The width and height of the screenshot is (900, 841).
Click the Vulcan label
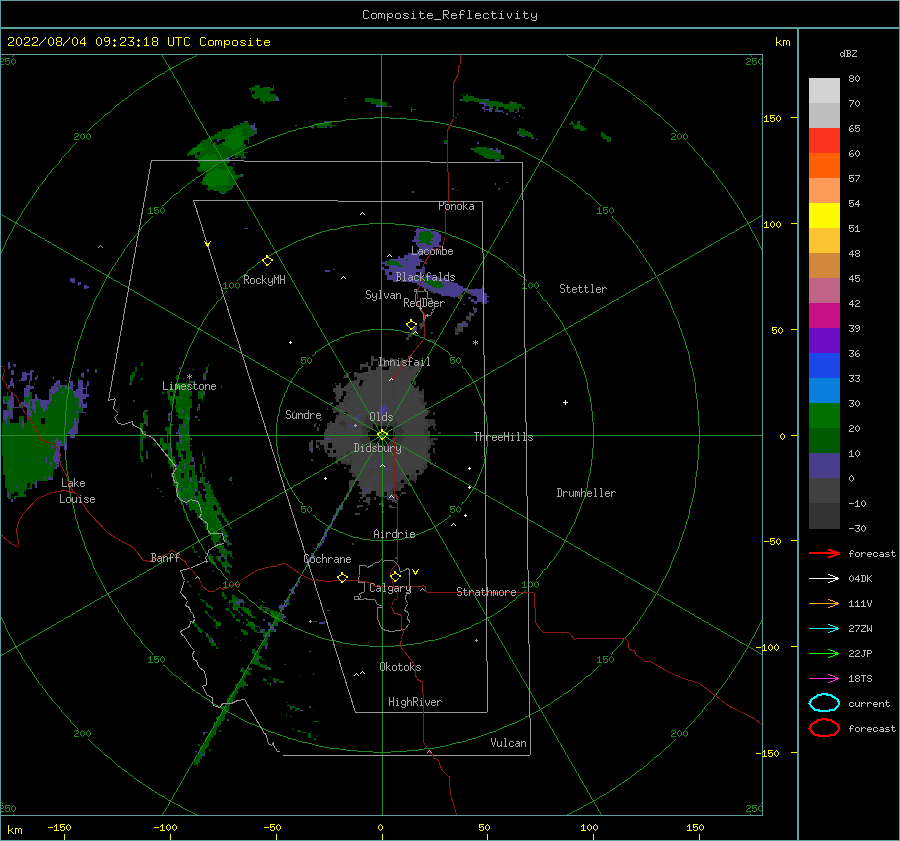click(x=508, y=743)
